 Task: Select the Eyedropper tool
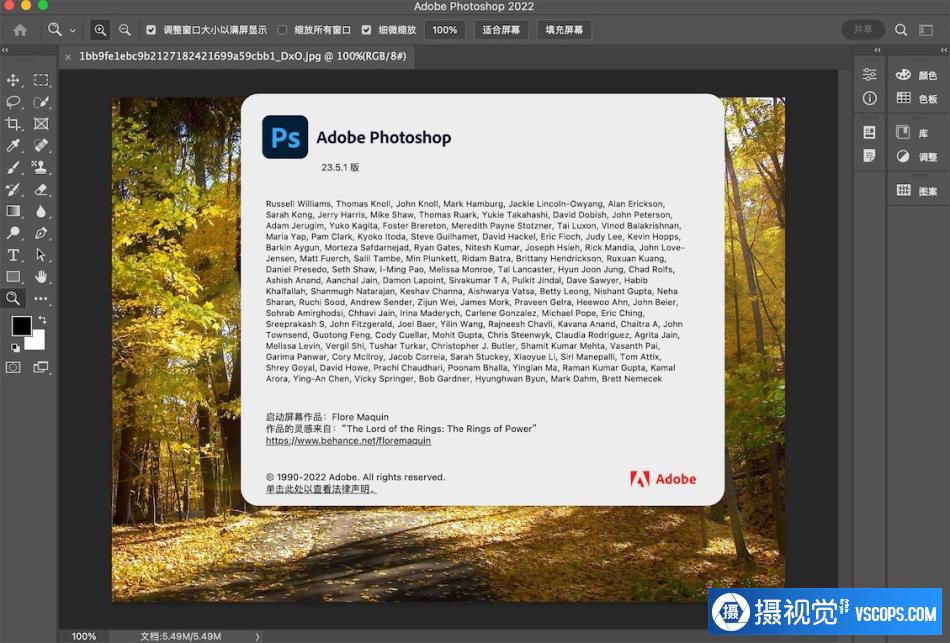point(13,145)
